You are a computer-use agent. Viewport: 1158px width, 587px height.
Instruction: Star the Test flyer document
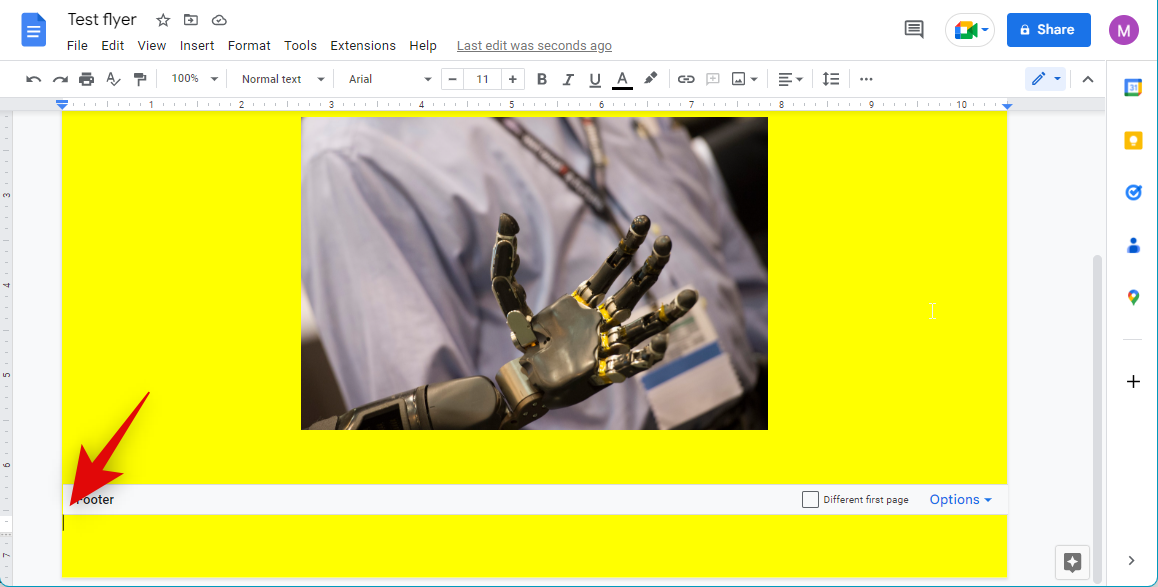[163, 20]
